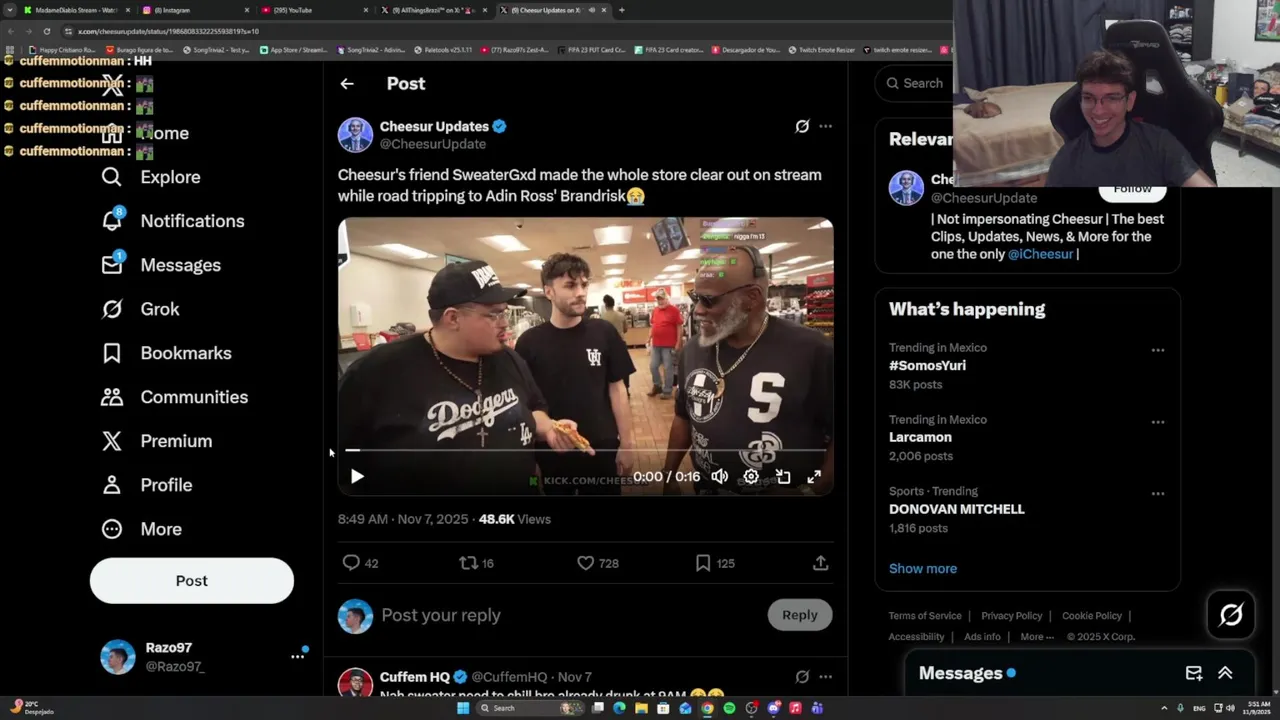The width and height of the screenshot is (1280, 720).
Task: Open Spotify from the taskbar
Action: (x=729, y=708)
